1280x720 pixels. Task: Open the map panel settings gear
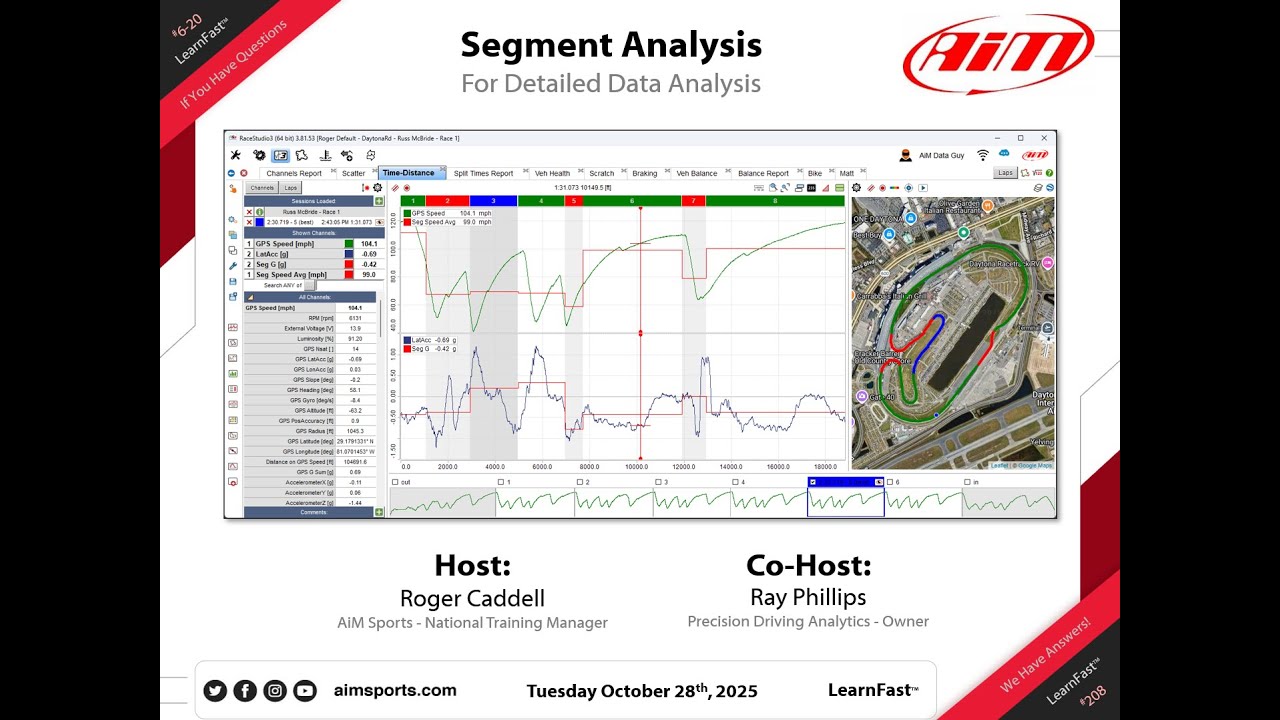point(856,188)
